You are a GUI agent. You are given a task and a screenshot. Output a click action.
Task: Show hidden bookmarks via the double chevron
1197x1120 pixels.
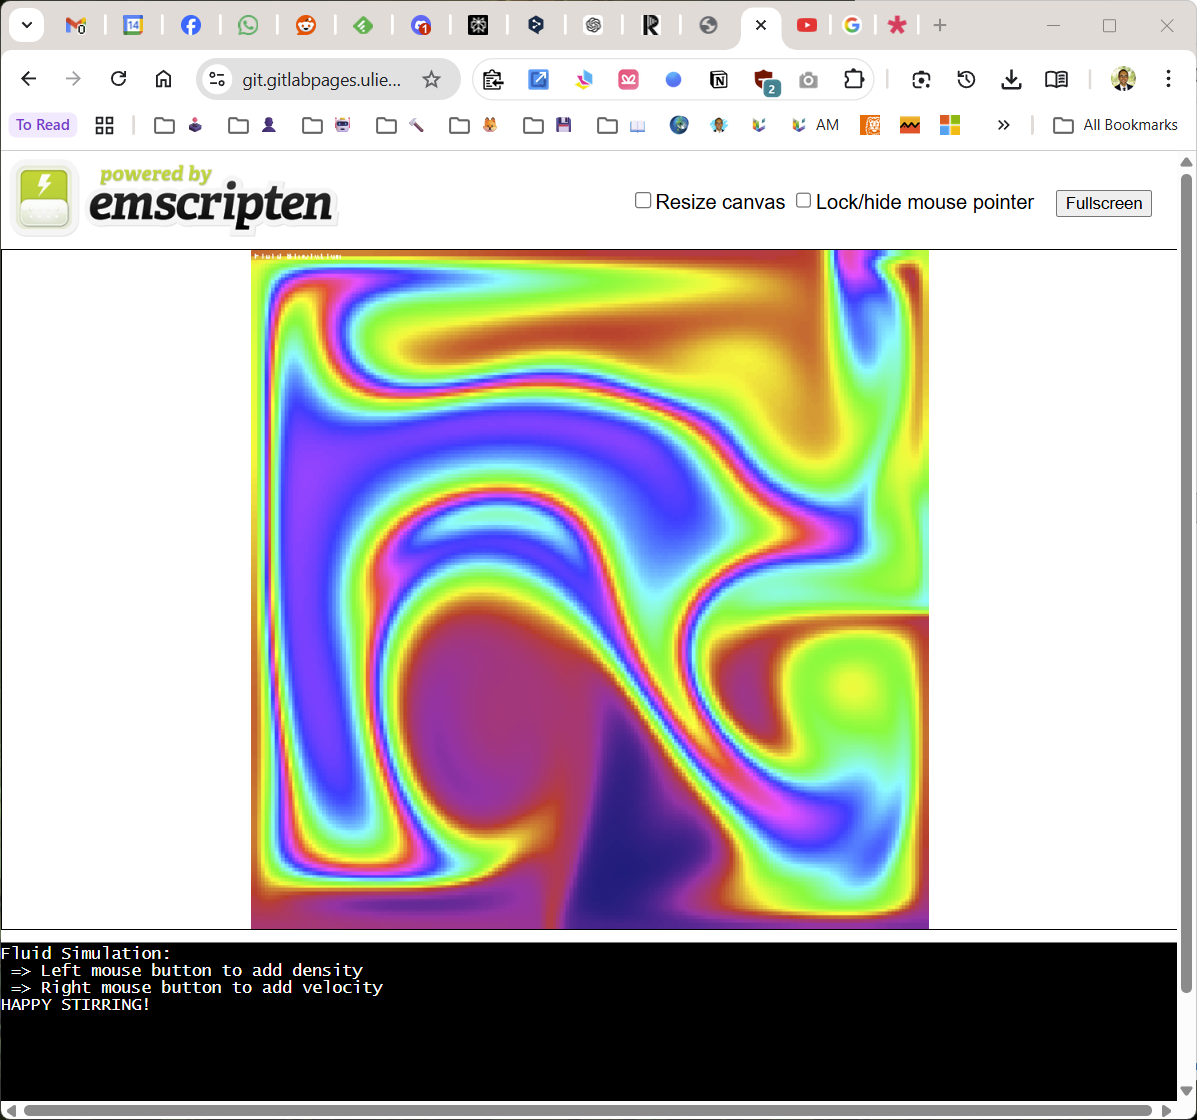point(1003,125)
